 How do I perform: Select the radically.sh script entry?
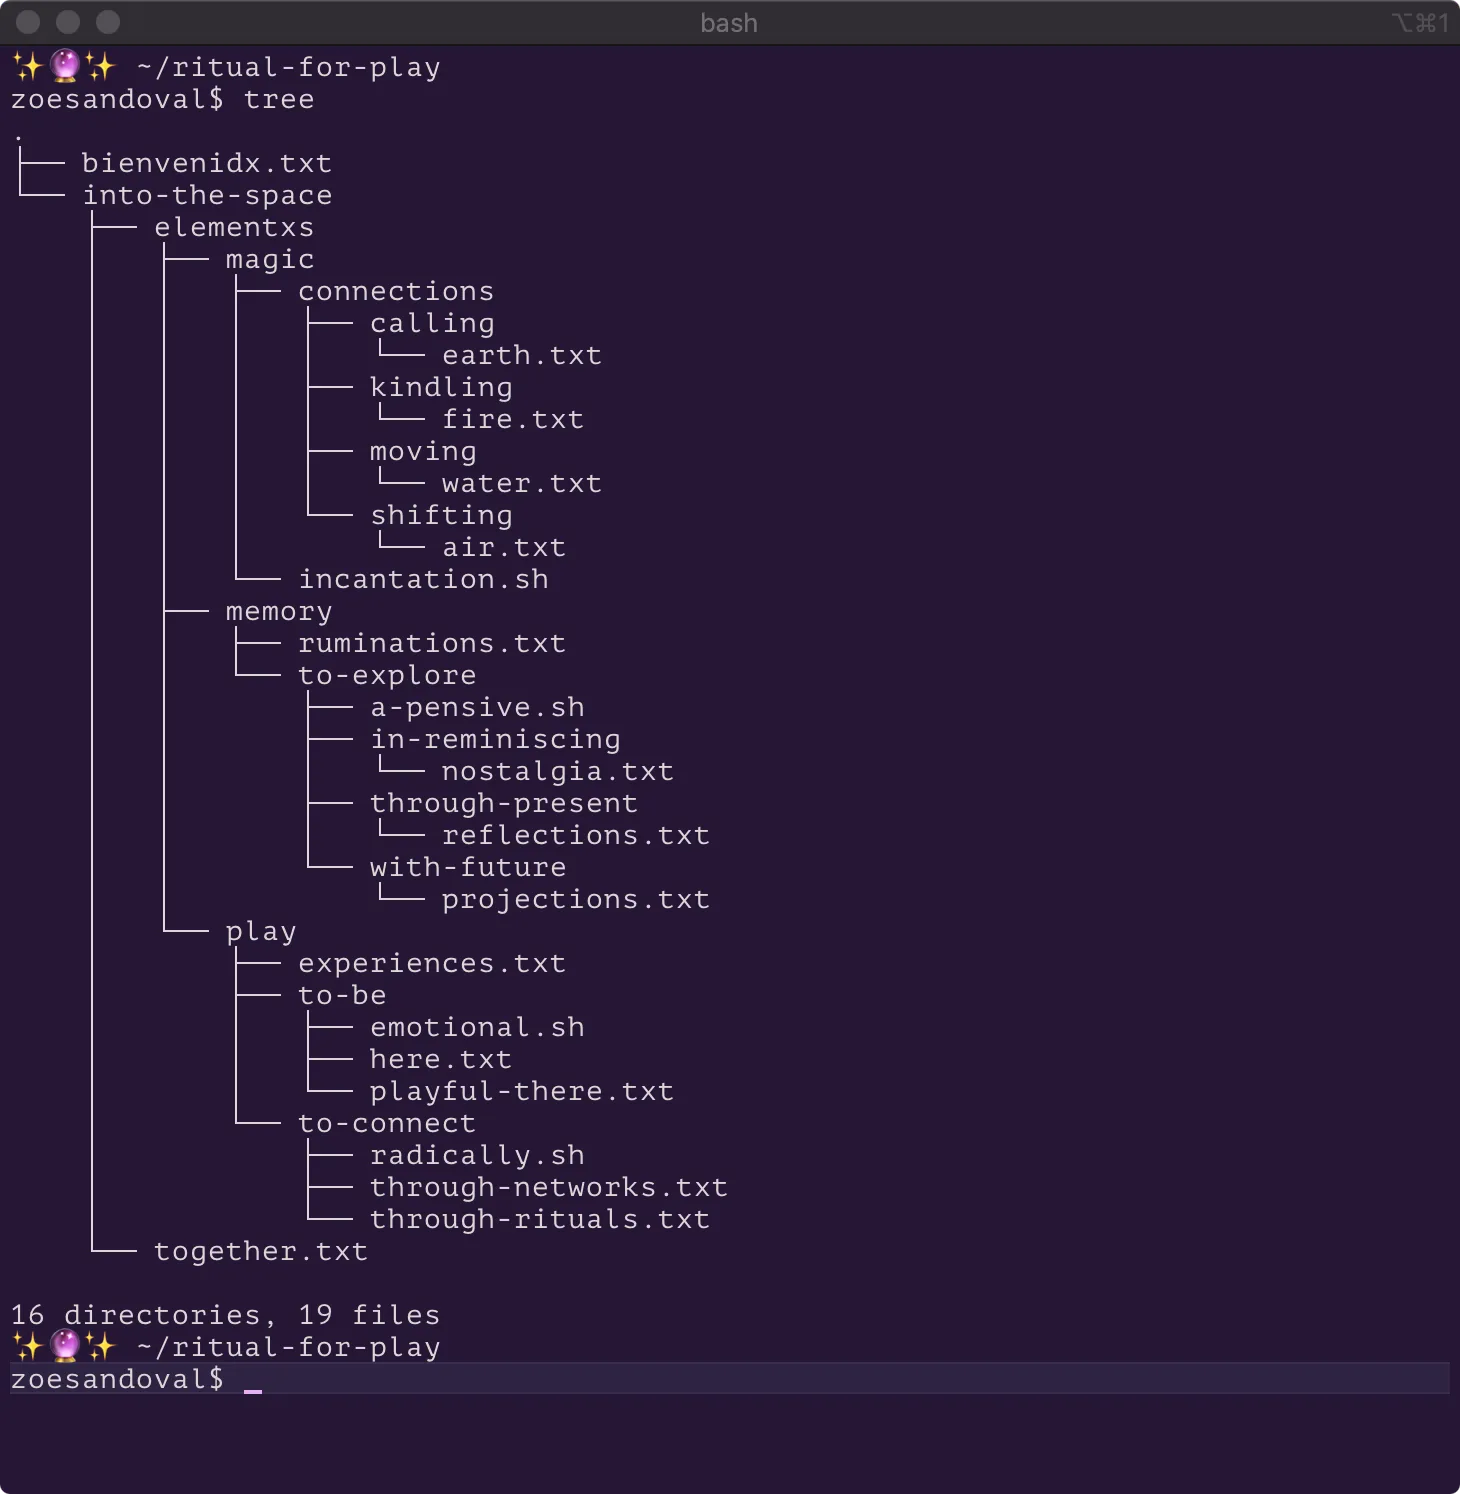477,1156
